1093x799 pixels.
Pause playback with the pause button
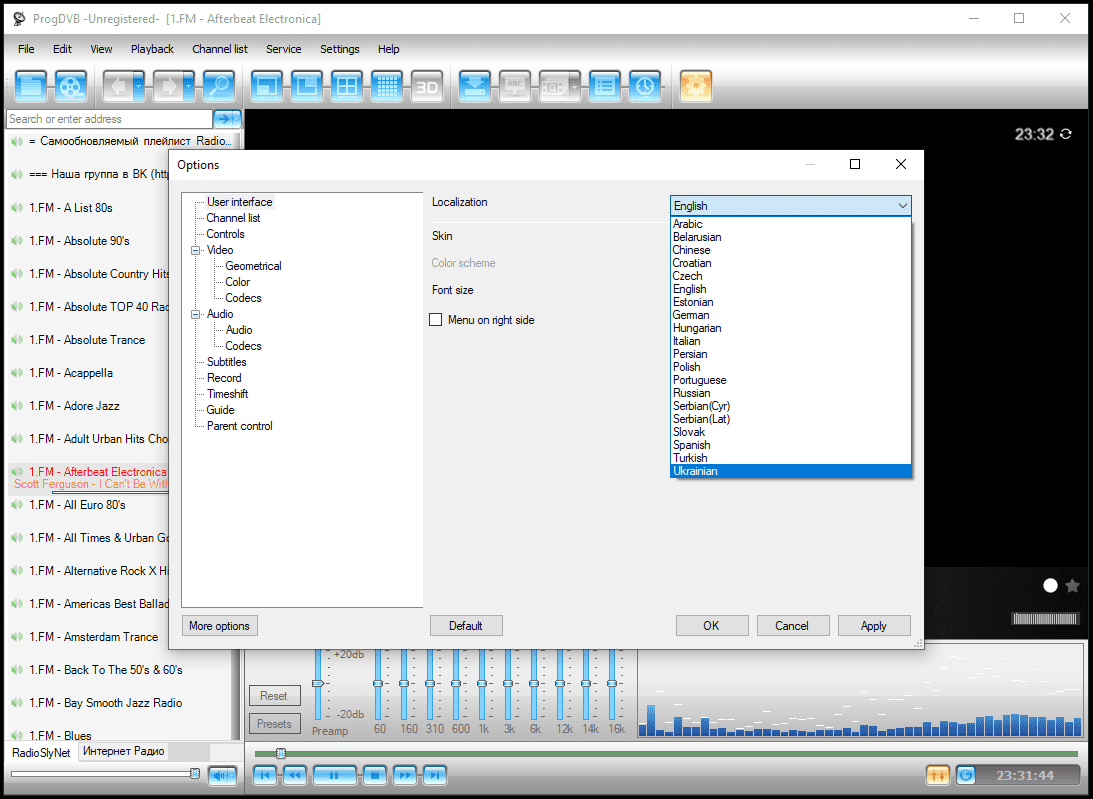point(335,775)
